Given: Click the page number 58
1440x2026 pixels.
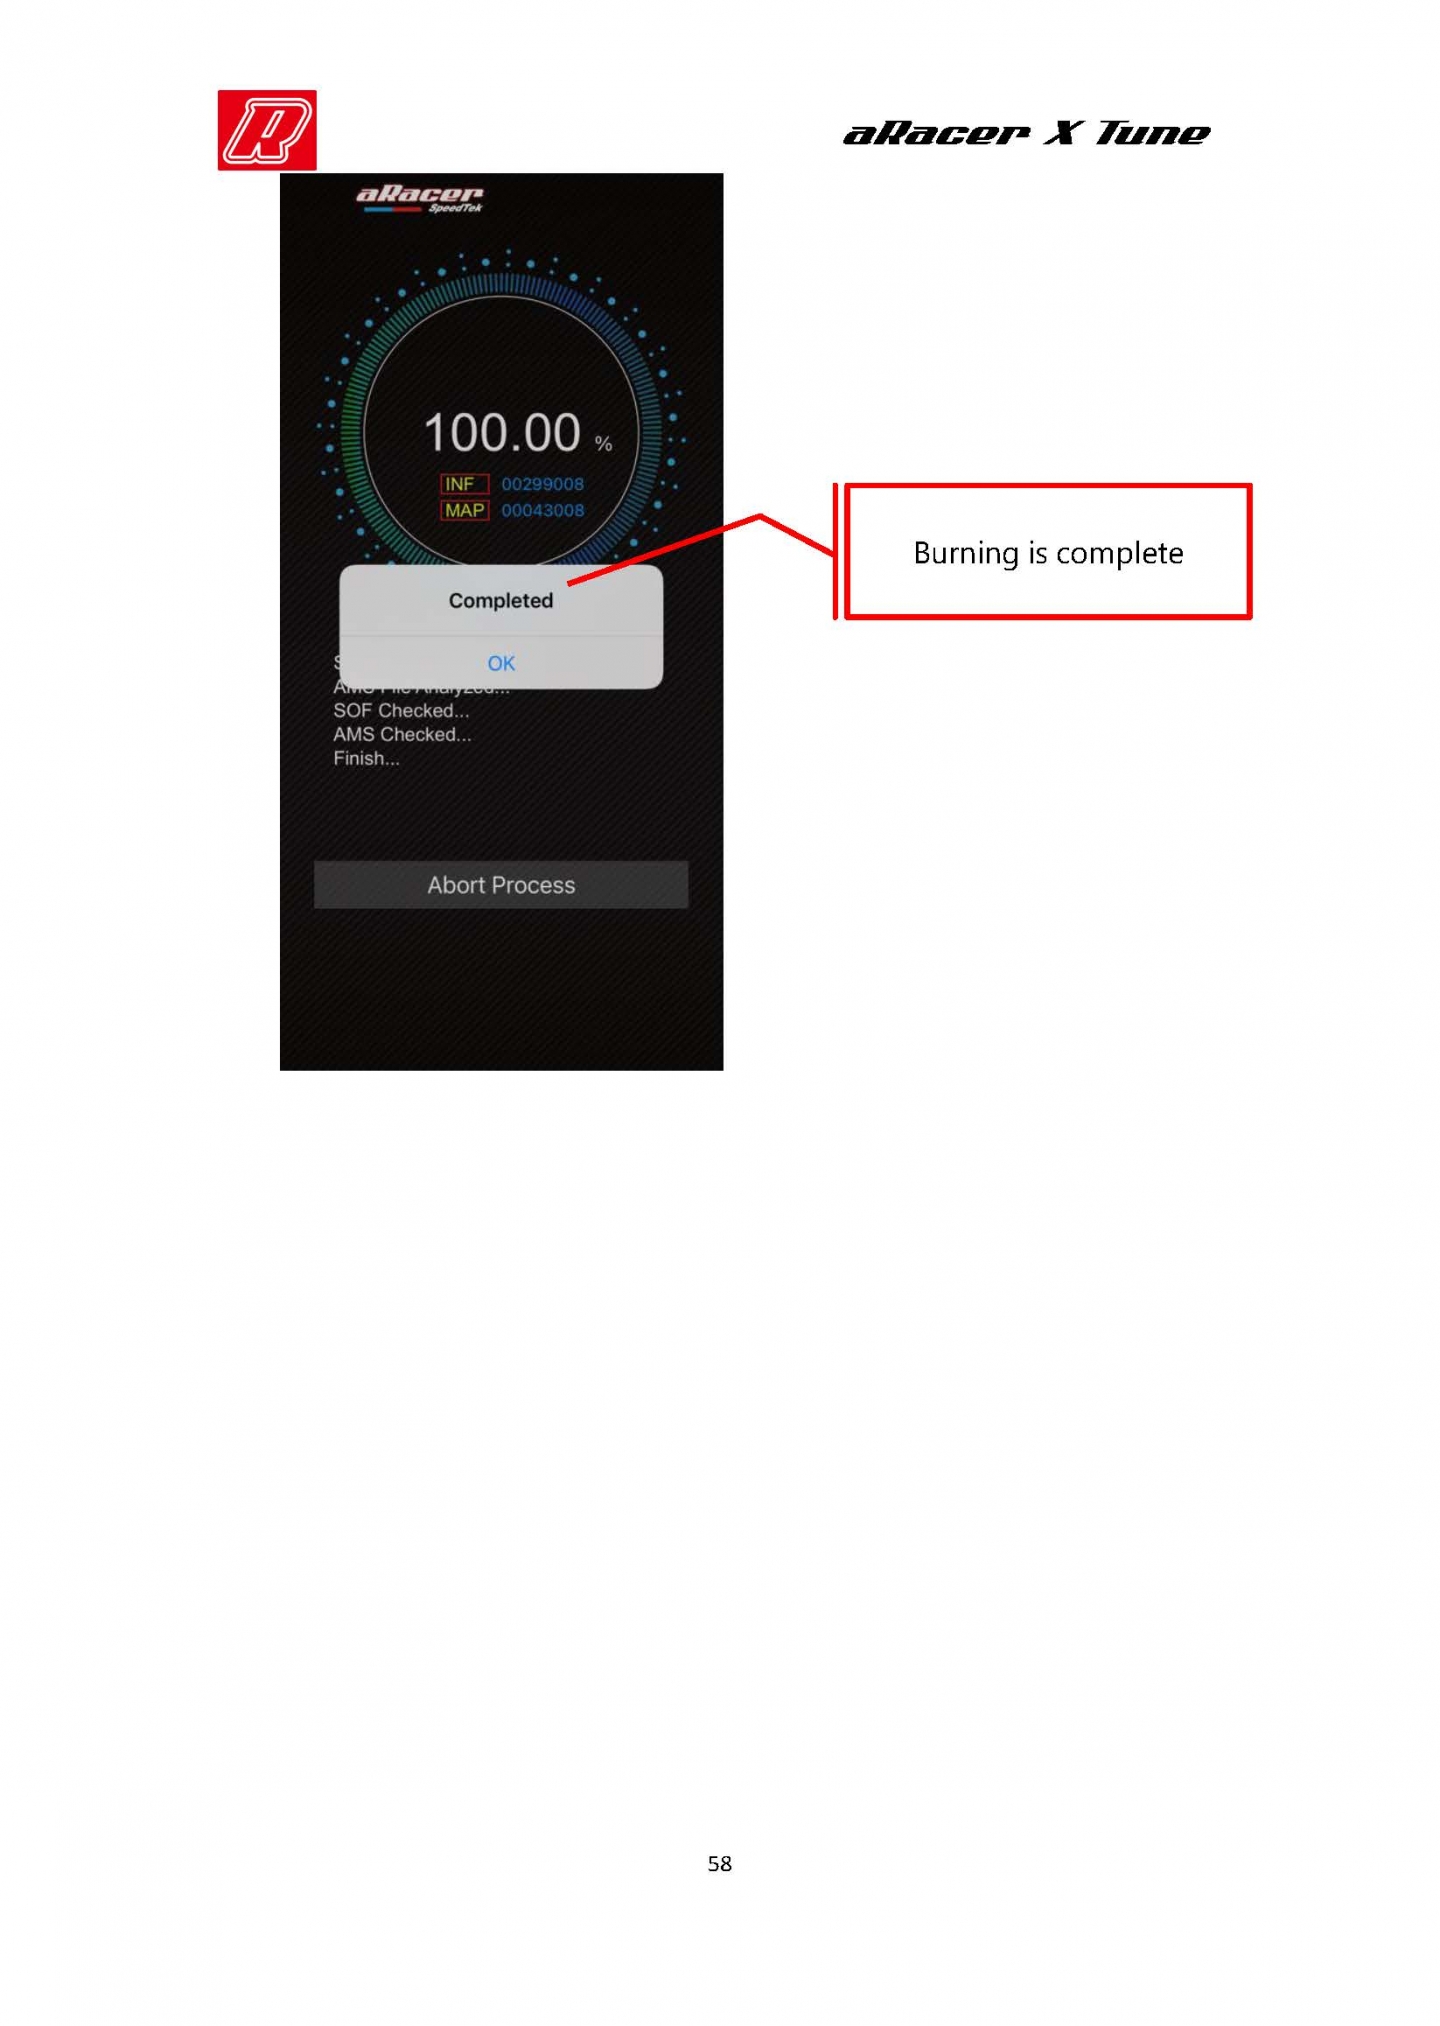Looking at the screenshot, I should (720, 1864).
